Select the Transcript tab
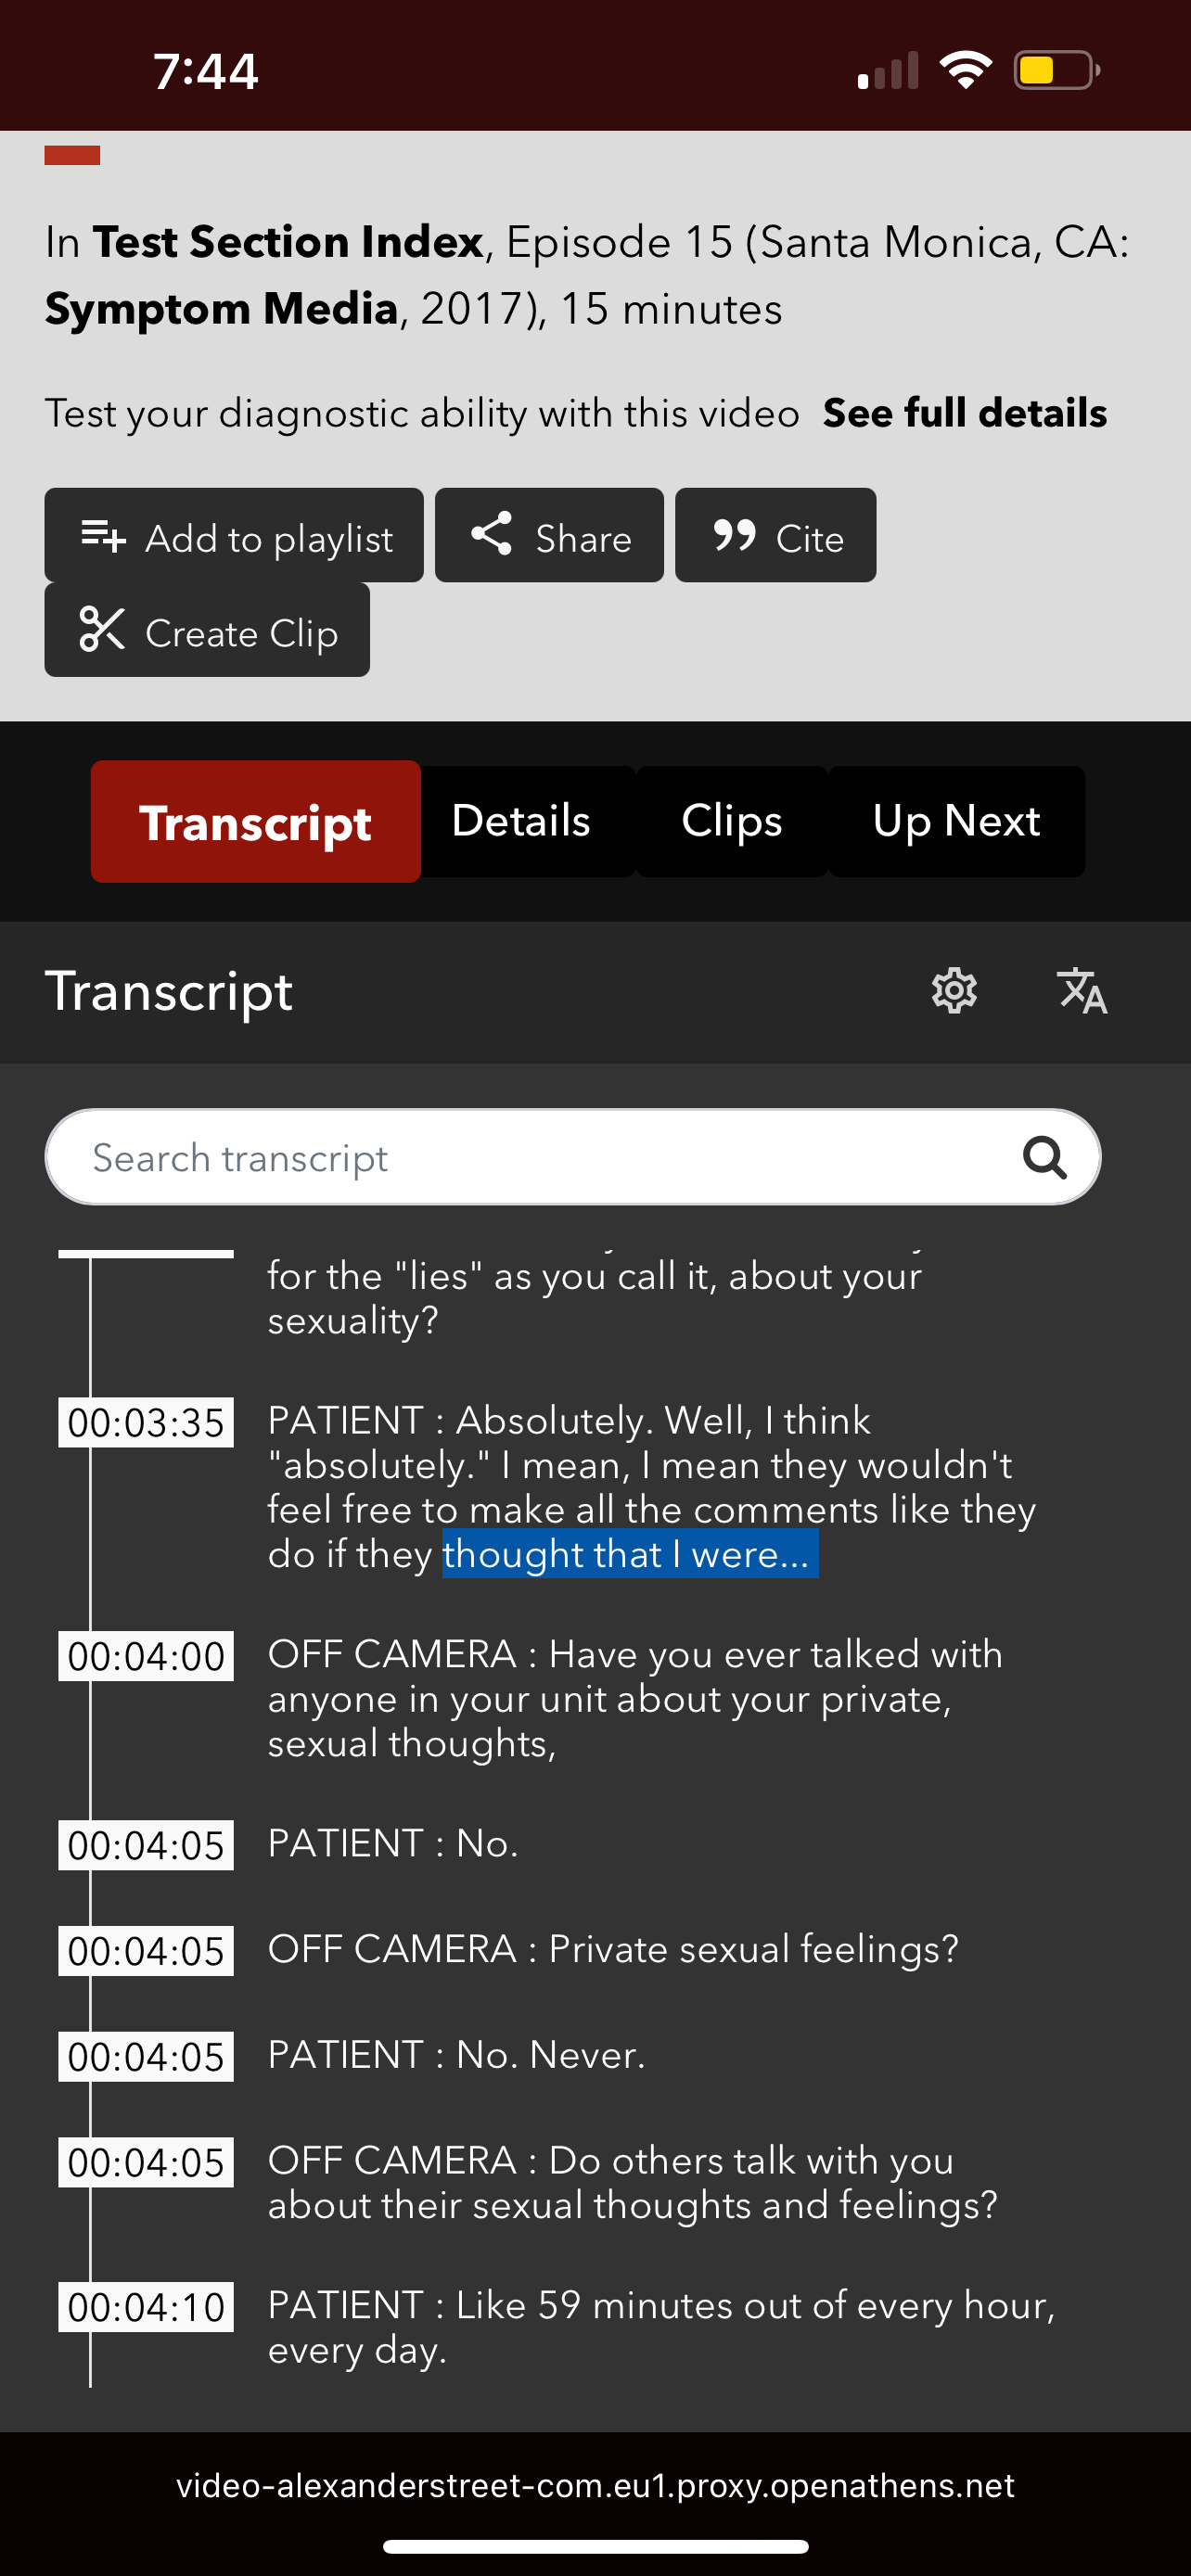The image size is (1191, 2576). [255, 822]
